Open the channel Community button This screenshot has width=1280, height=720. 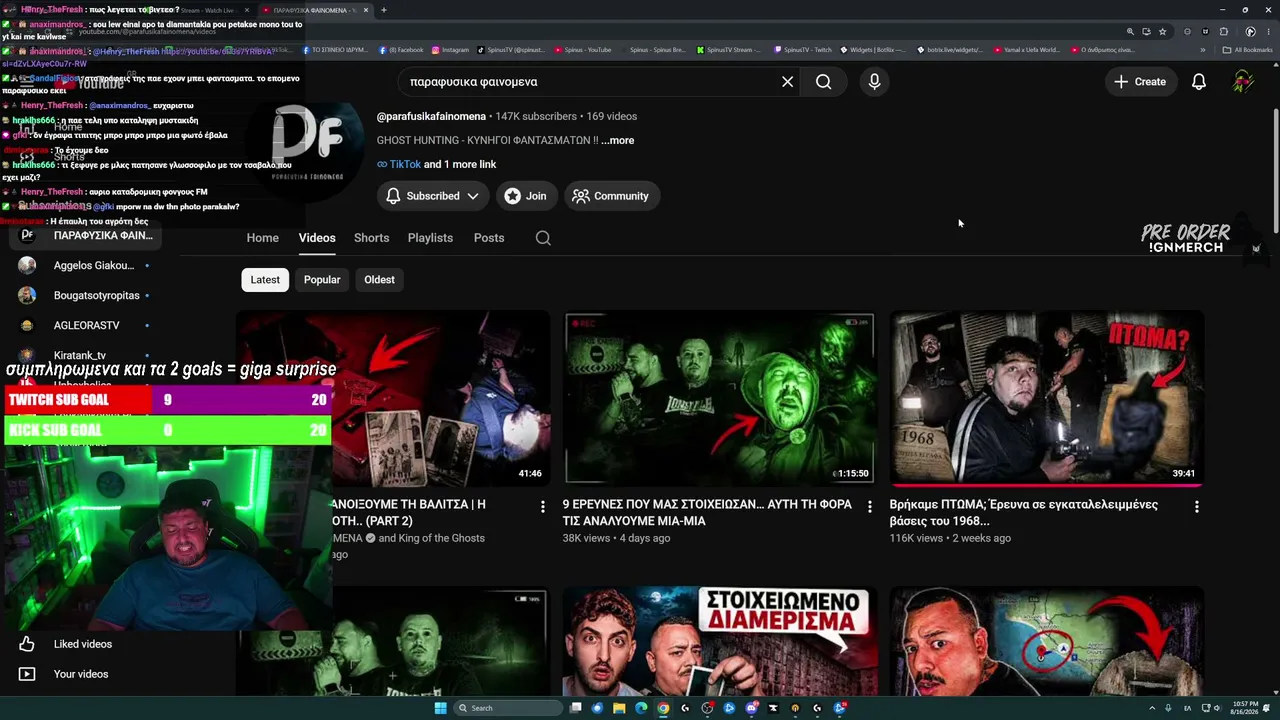pos(610,196)
